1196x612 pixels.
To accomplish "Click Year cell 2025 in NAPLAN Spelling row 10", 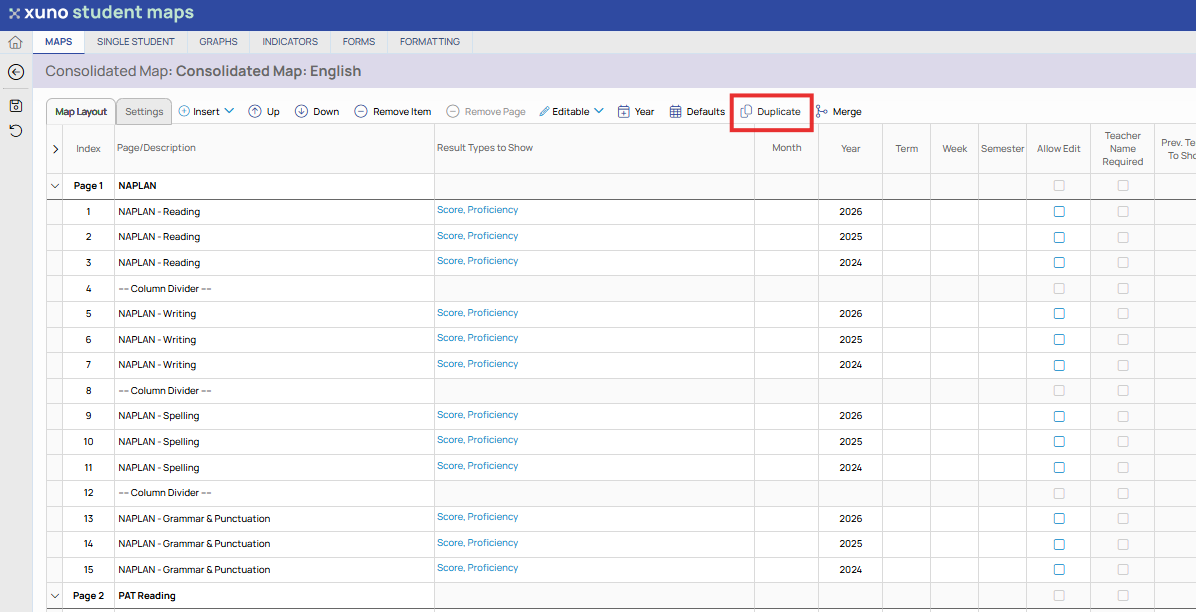I will click(850, 442).
